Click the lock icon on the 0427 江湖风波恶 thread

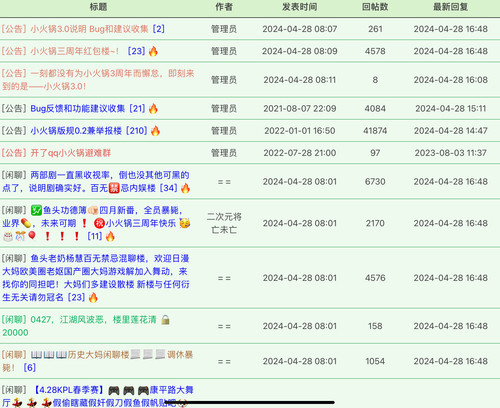(x=165, y=320)
